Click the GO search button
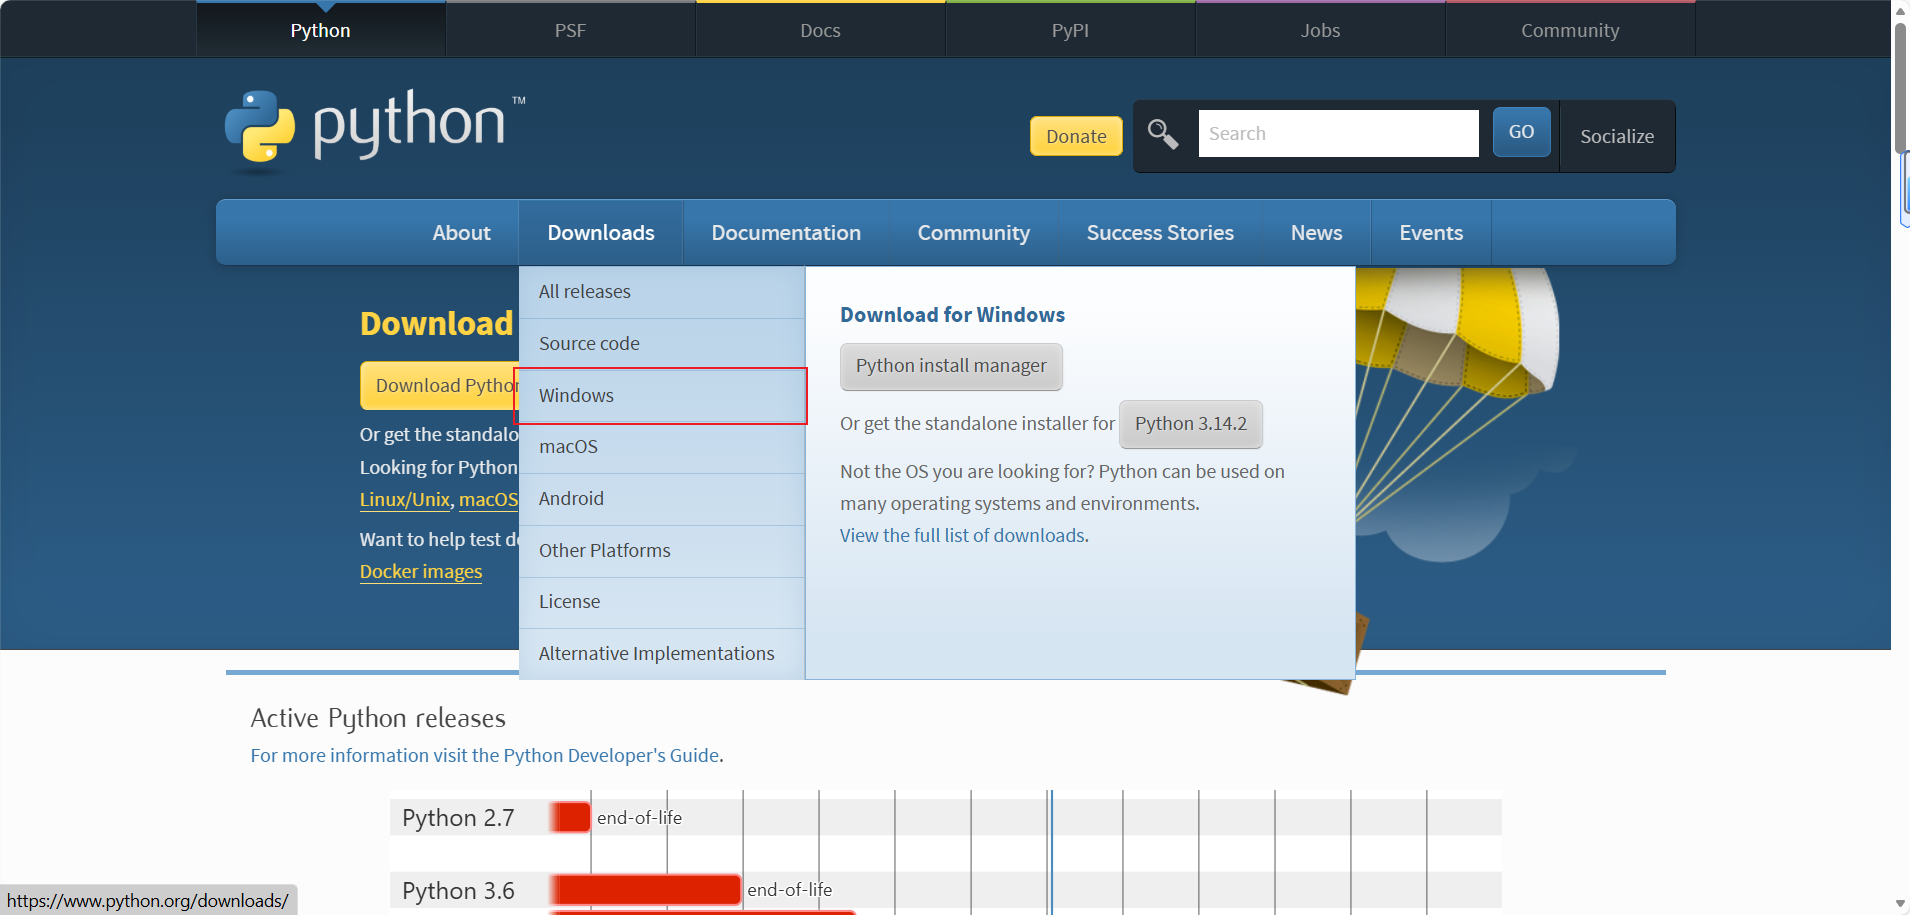1910x915 pixels. (1521, 132)
